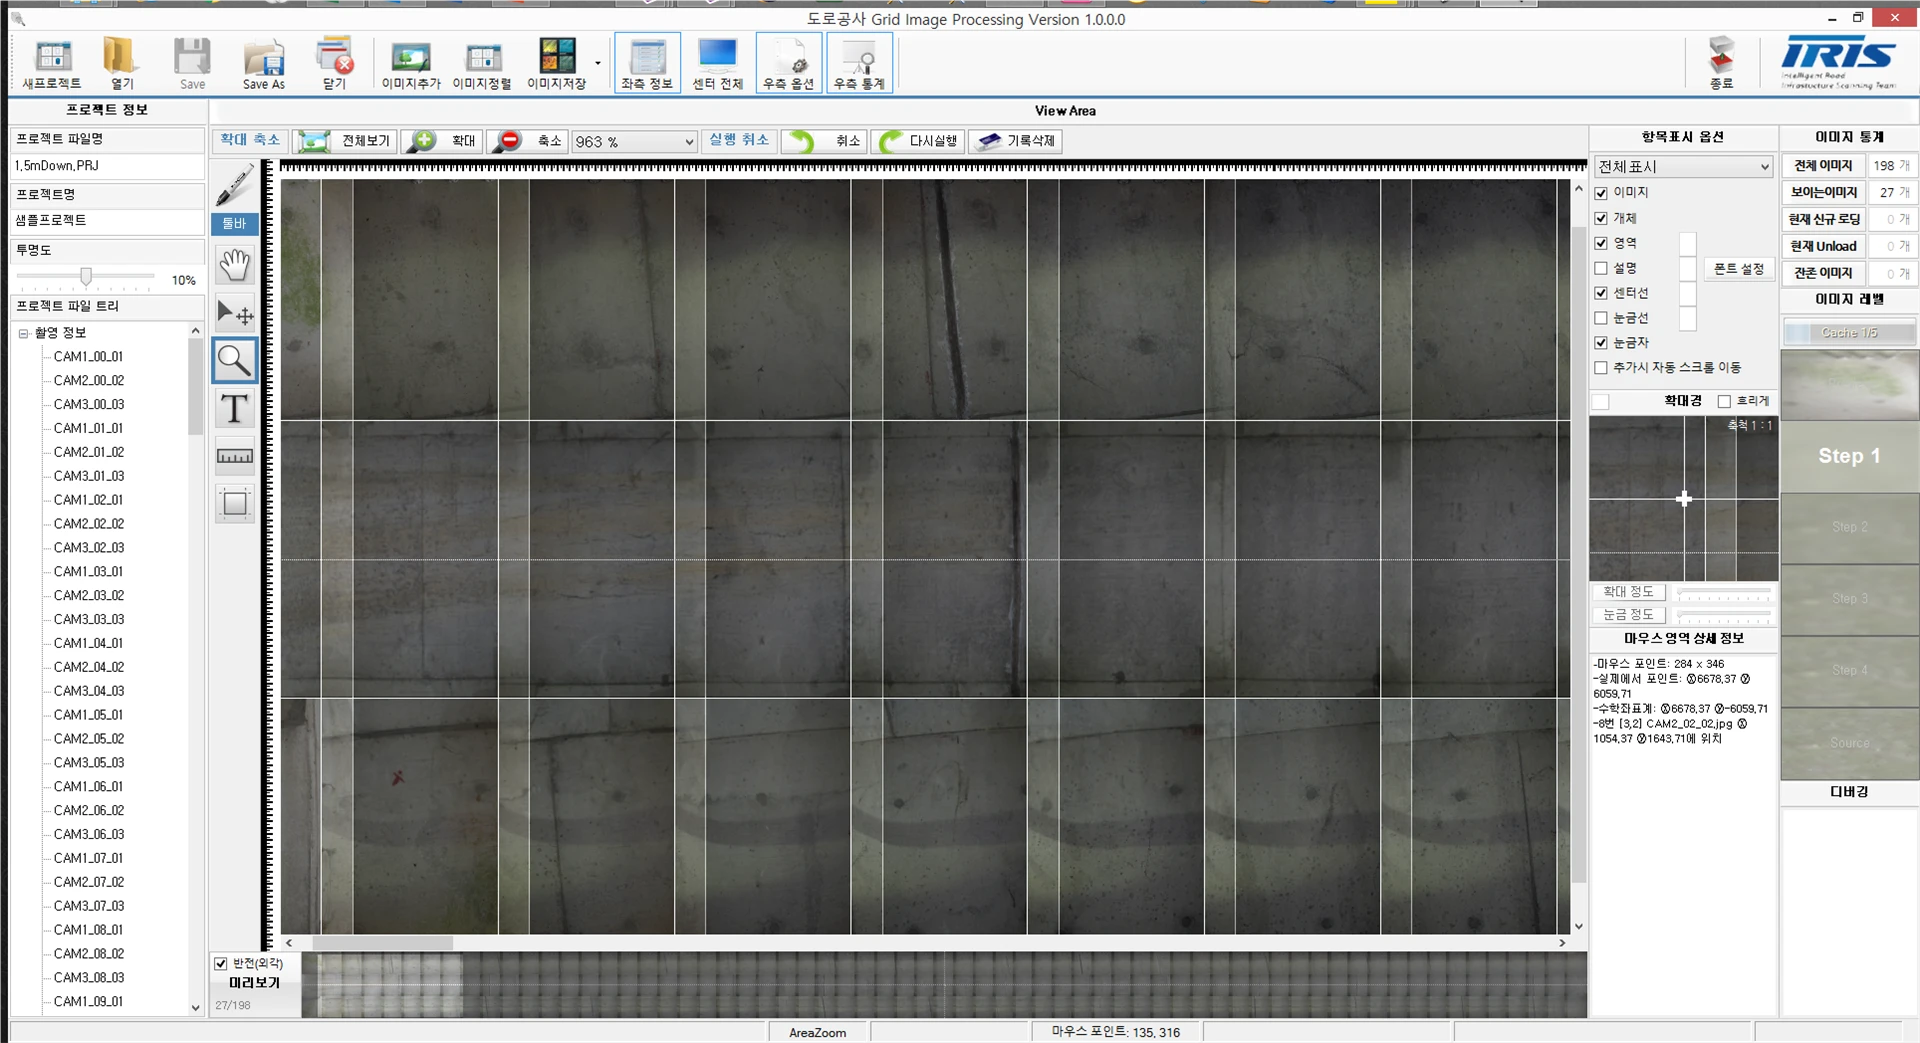Click the Save floppy icon

click(192, 64)
